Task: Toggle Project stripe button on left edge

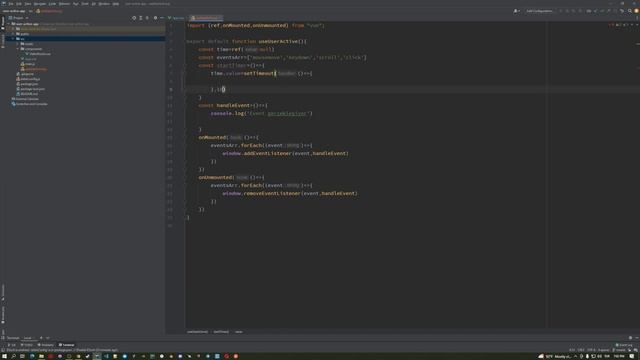Action: 3,23
